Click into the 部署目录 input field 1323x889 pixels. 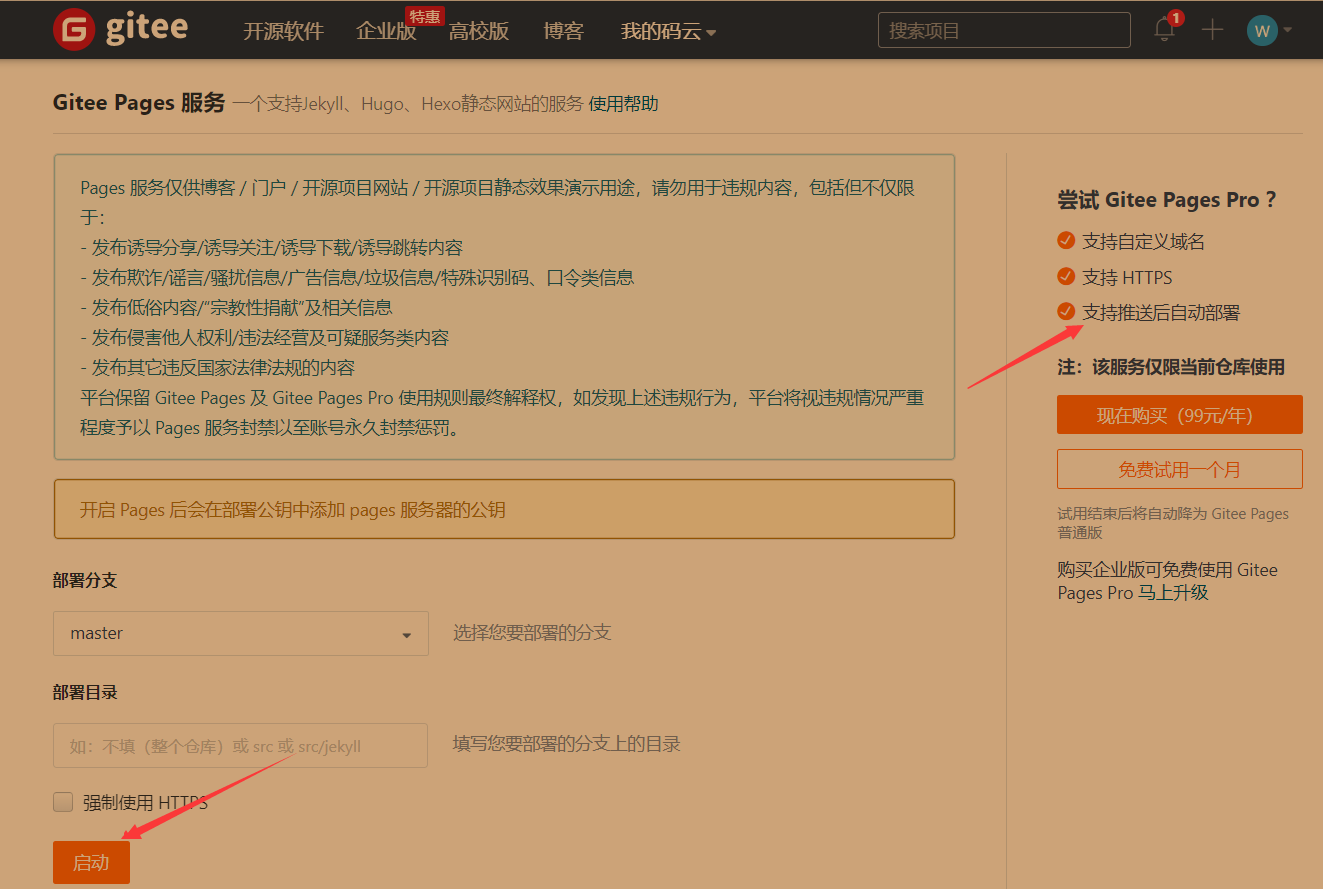click(x=240, y=746)
